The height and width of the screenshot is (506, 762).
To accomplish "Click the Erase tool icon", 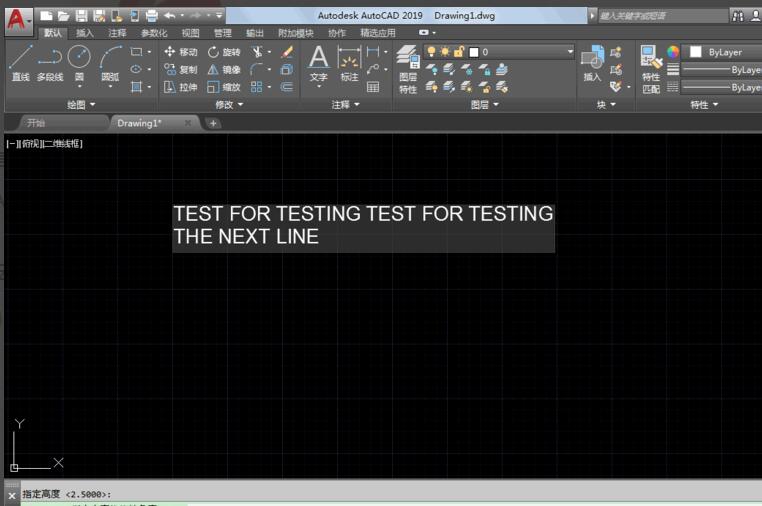I will coord(287,52).
